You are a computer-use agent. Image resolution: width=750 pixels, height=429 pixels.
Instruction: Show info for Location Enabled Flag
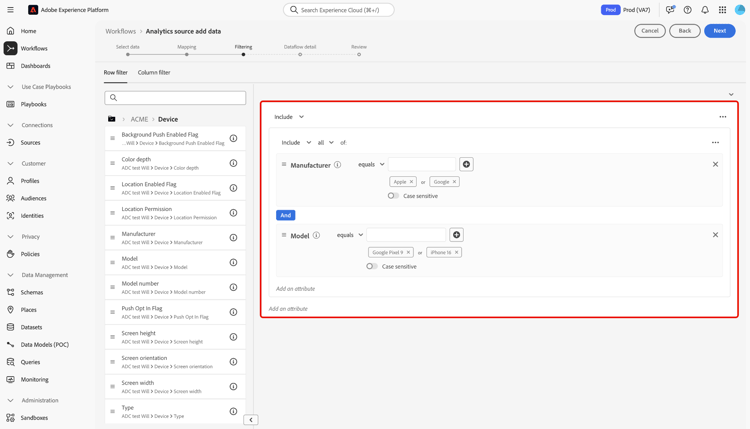[x=233, y=188]
